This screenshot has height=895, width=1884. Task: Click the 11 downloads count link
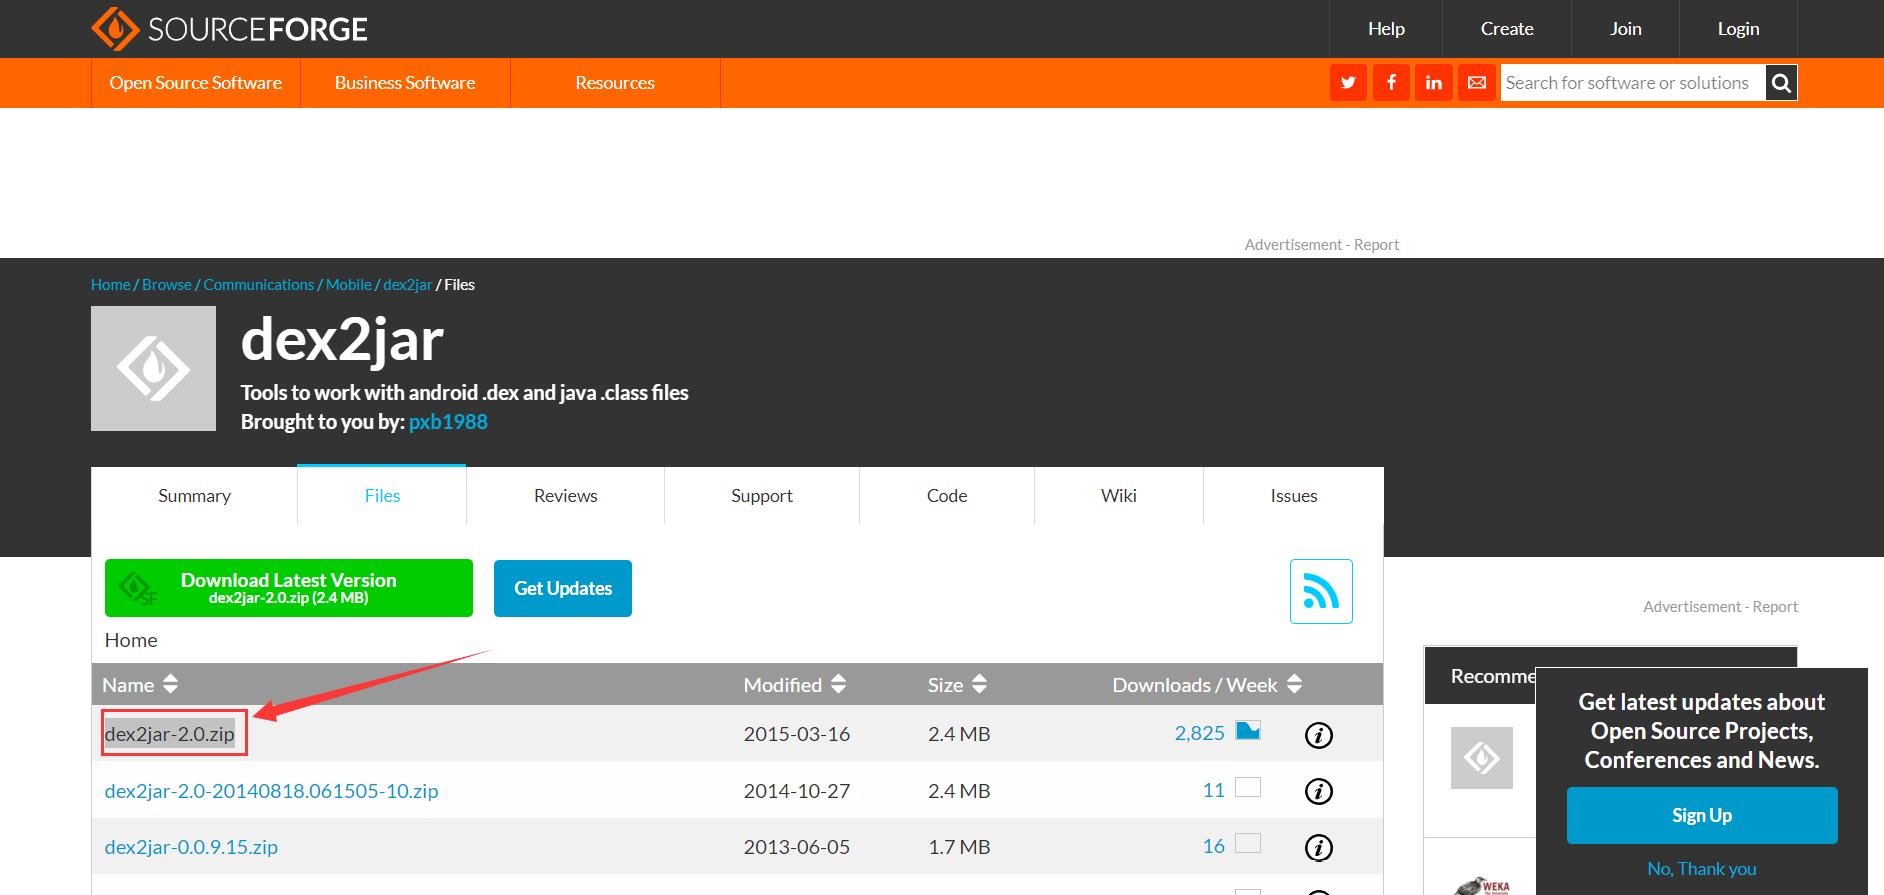coord(1214,790)
